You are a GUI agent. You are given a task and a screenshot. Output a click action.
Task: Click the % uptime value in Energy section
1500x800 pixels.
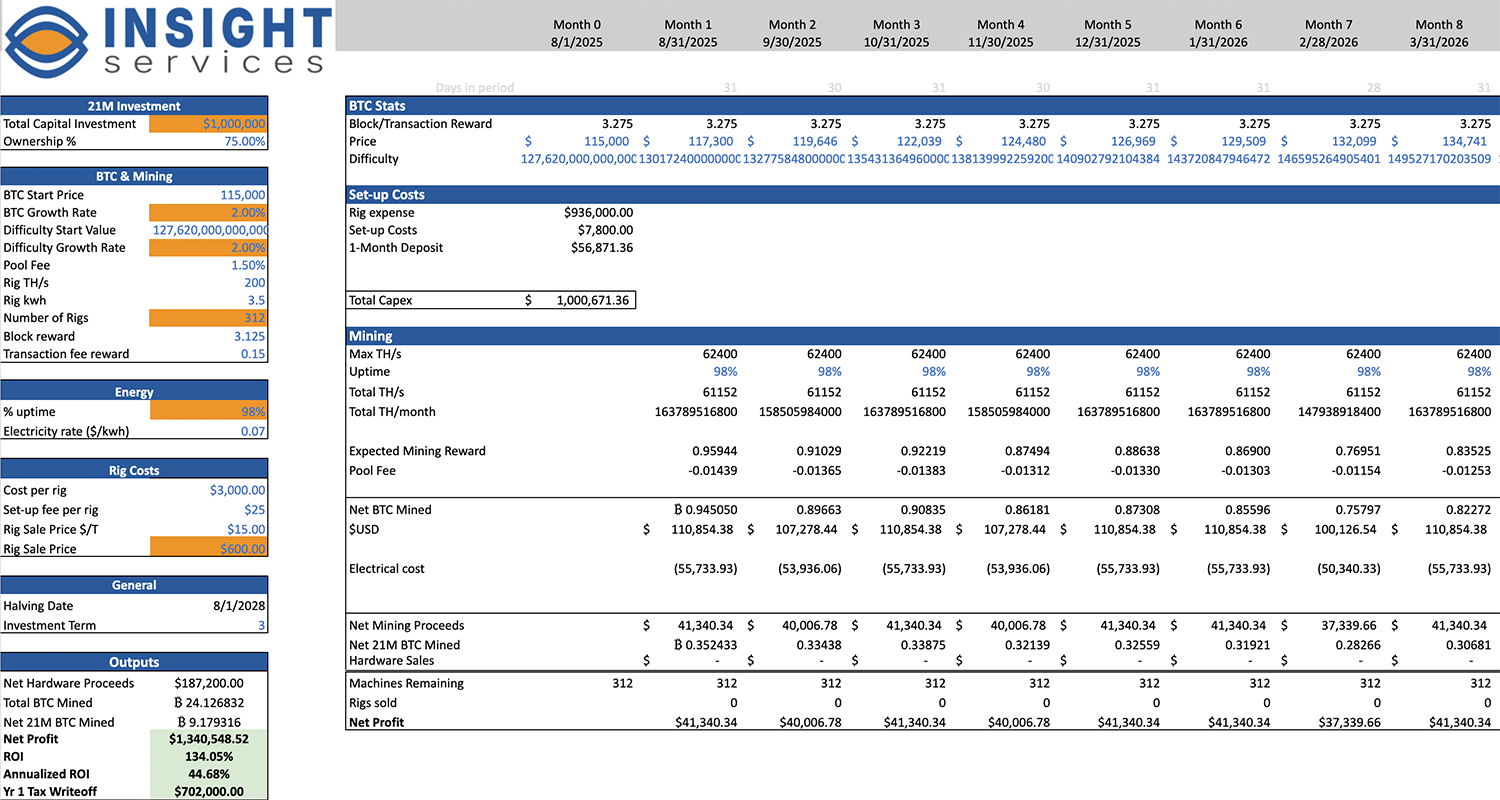208,412
